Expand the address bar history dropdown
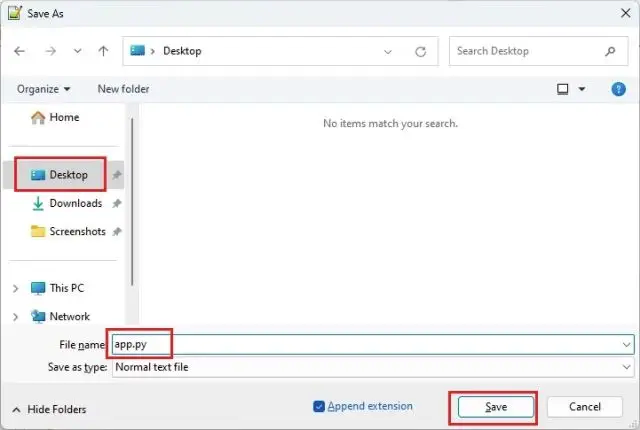 [388, 52]
